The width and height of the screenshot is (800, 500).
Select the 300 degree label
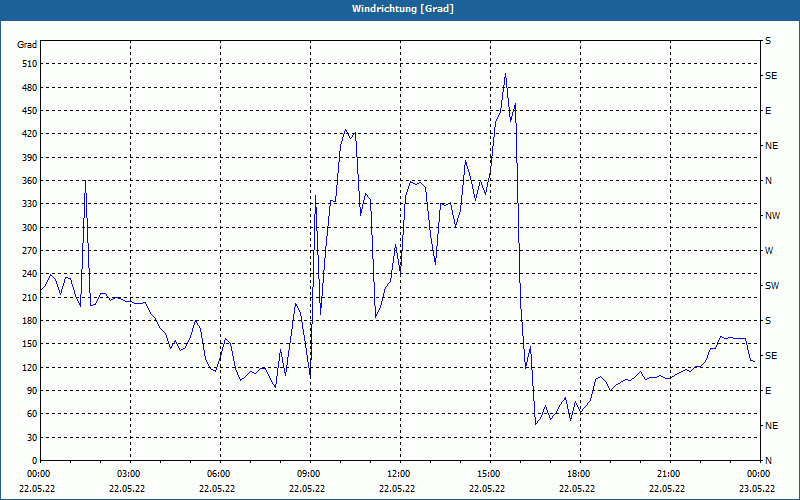click(x=30, y=228)
